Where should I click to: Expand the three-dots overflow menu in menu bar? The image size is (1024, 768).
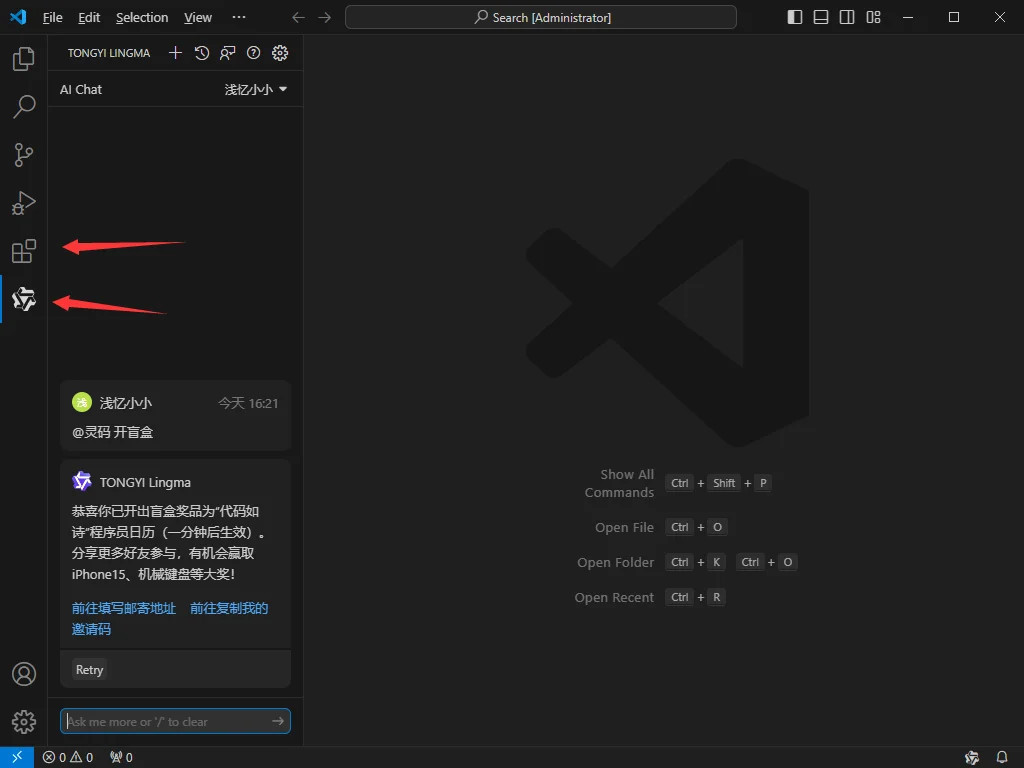(238, 17)
